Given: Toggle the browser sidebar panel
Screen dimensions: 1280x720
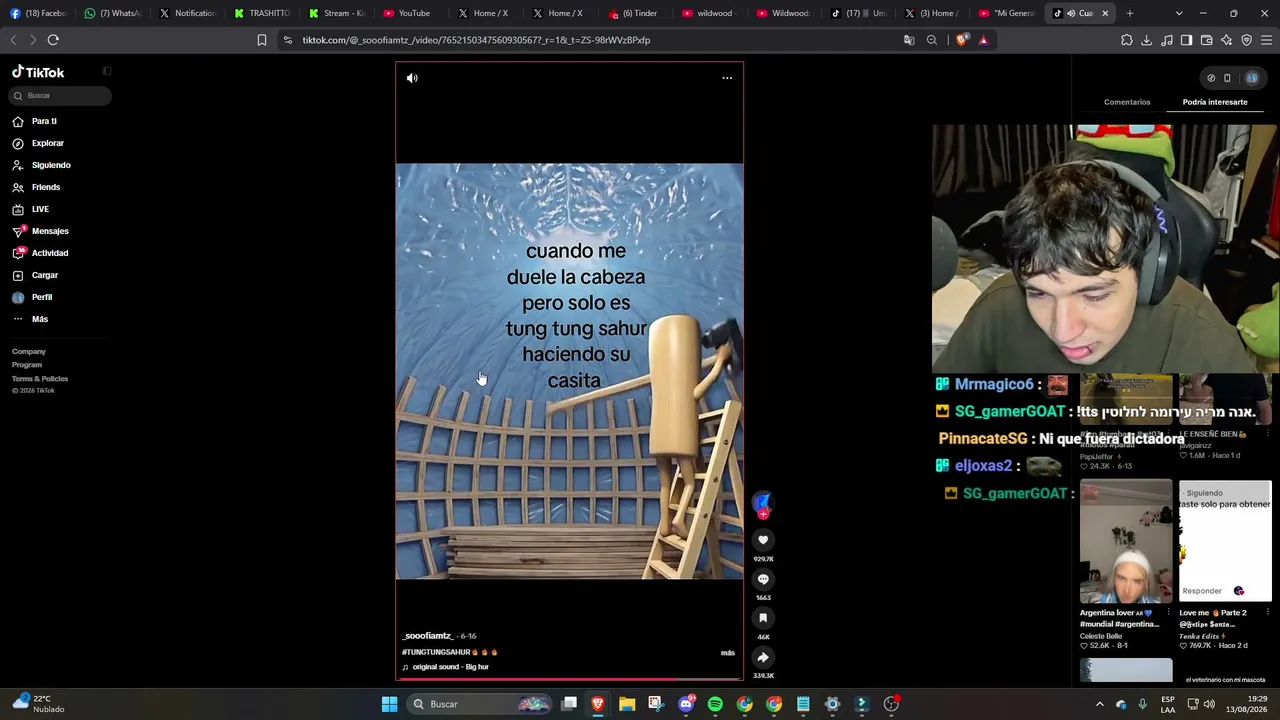Looking at the screenshot, I should tap(1187, 40).
